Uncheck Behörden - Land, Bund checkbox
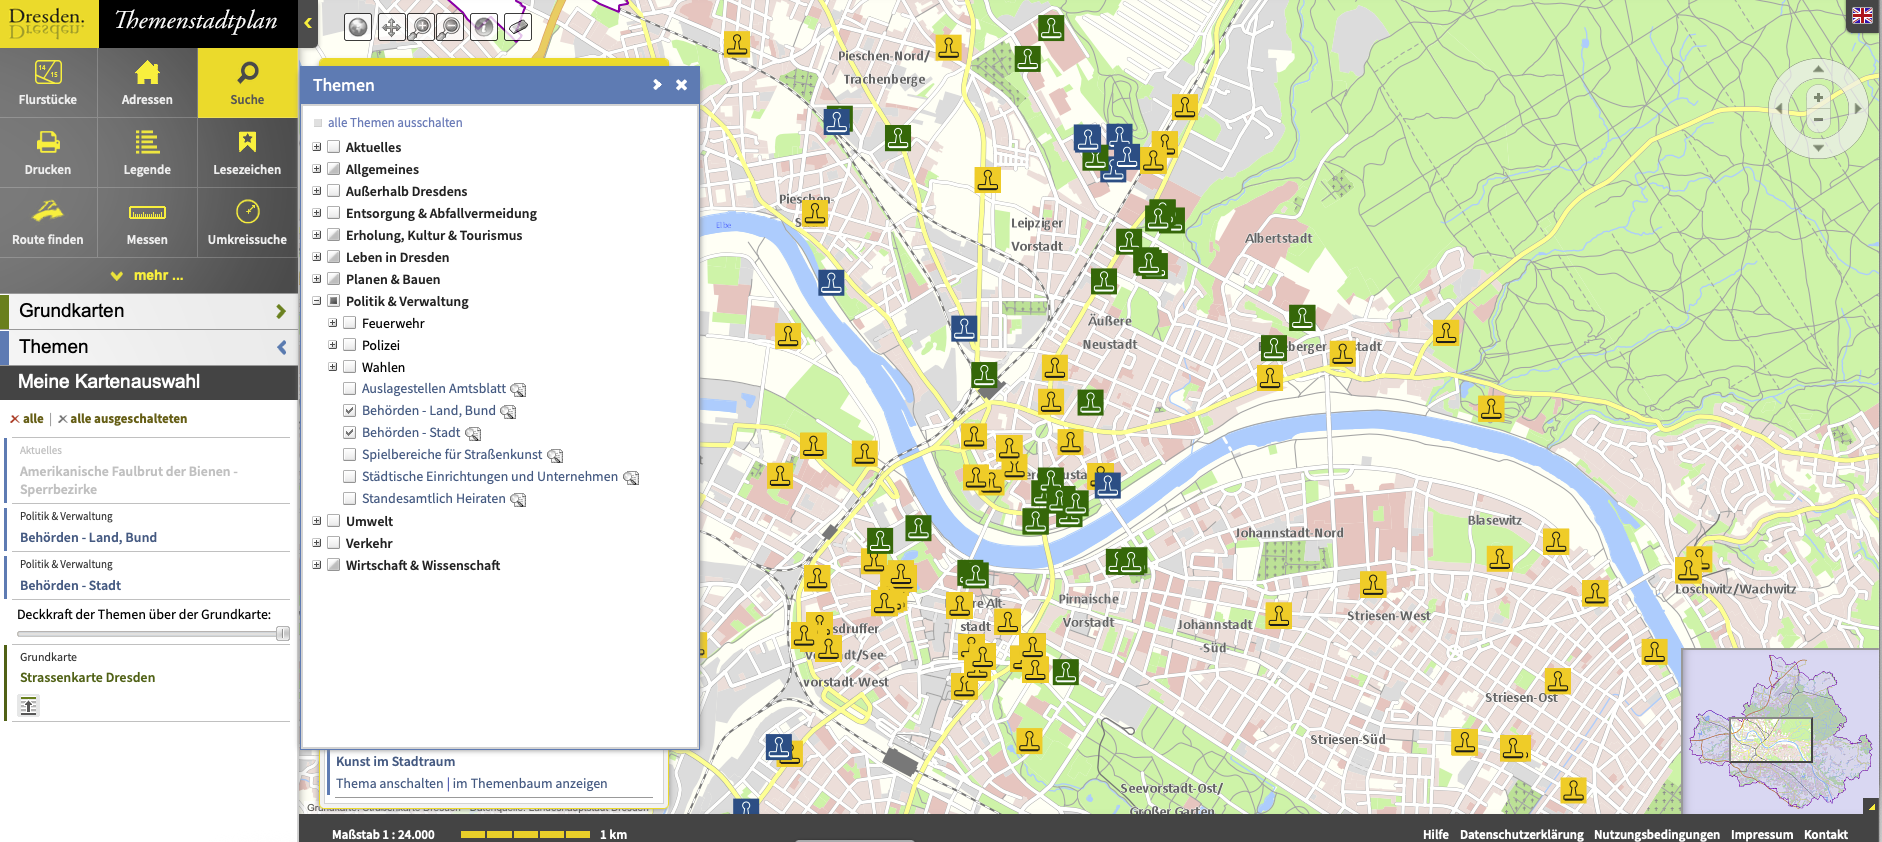 [350, 411]
